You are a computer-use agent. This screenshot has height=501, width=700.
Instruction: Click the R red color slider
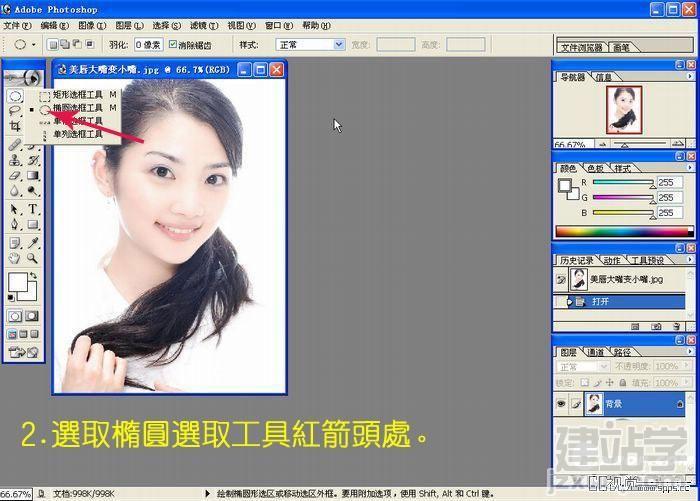[x=623, y=183]
